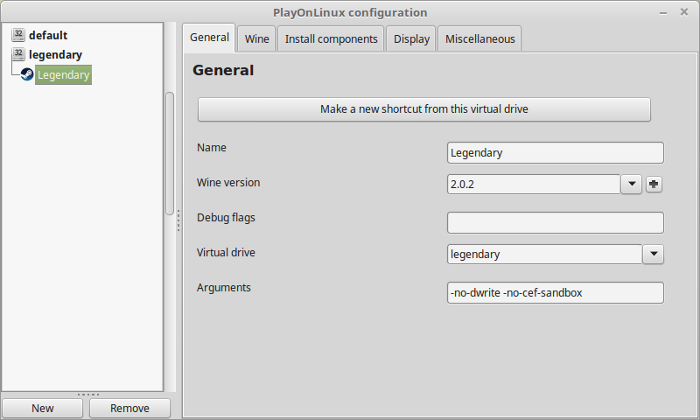Screen dimensions: 700x420
Task: Click the plus icon to manage Wine versions
Action: (x=654, y=184)
